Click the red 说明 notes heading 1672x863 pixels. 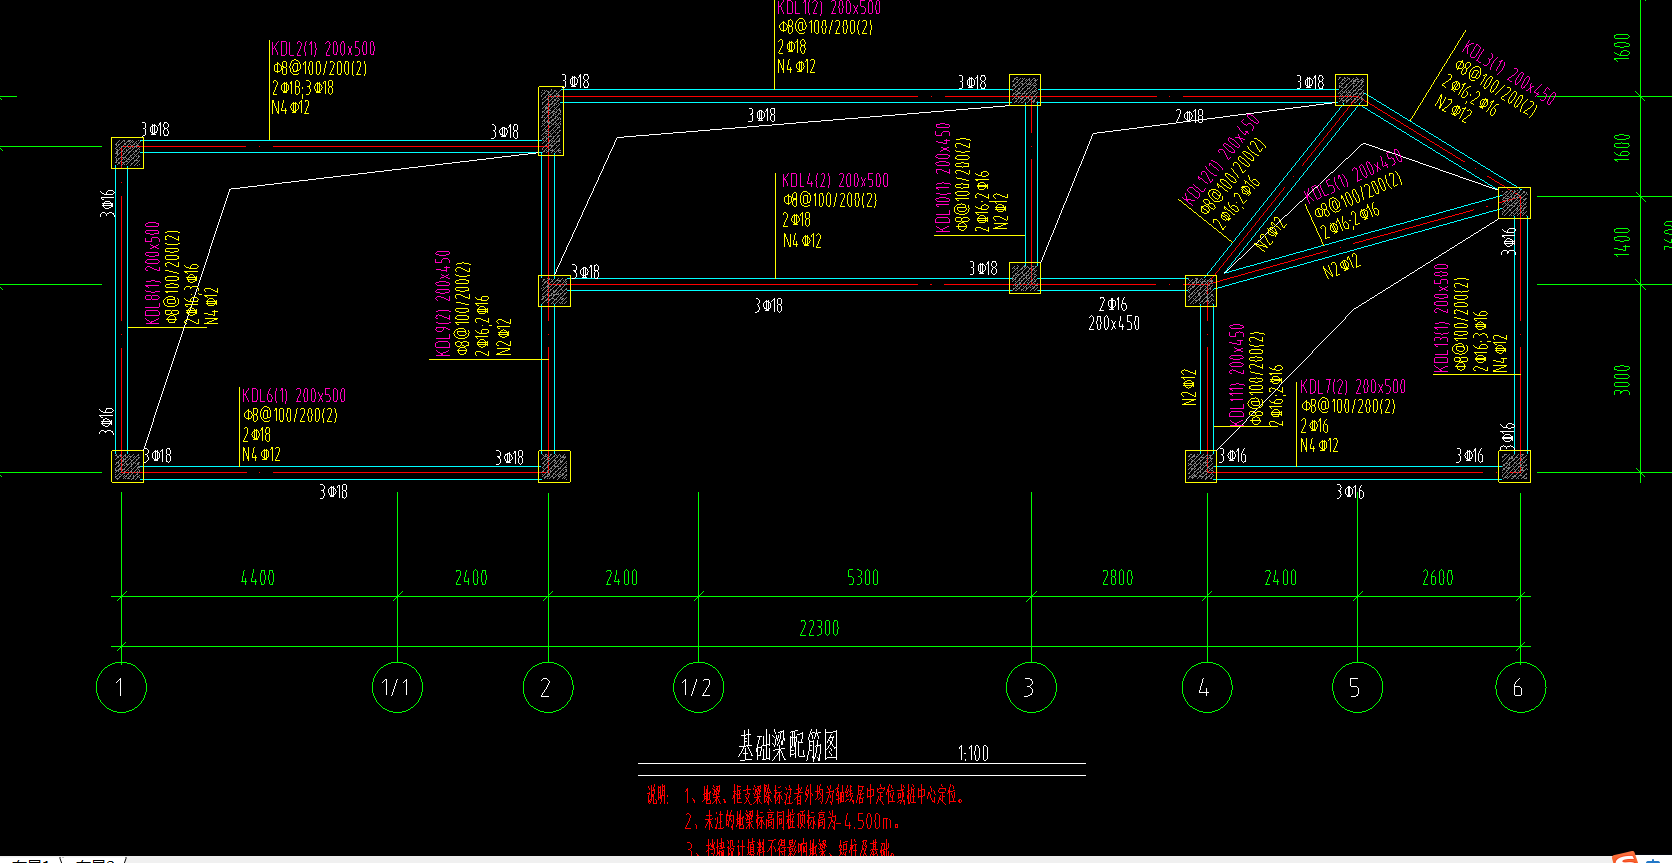(x=657, y=795)
